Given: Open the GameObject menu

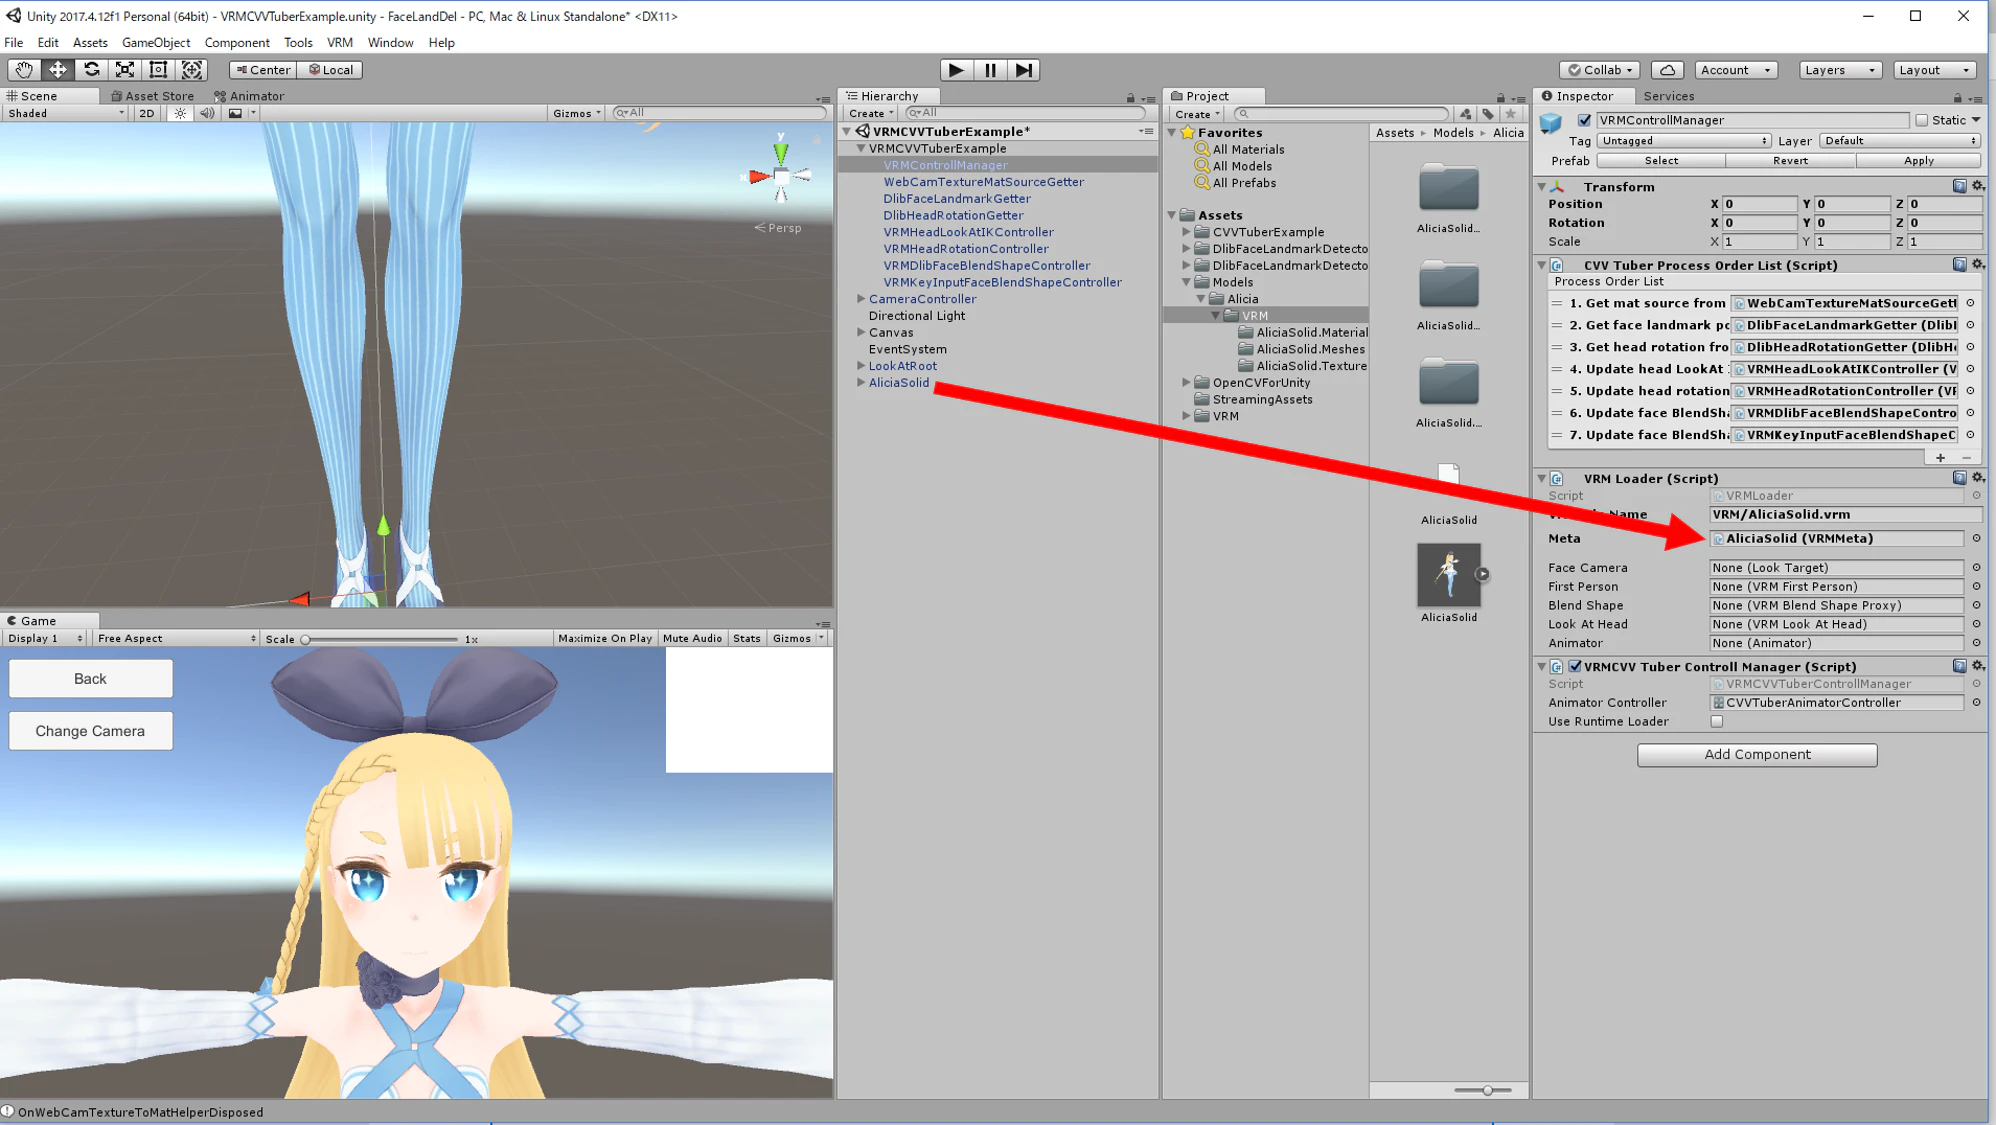Looking at the screenshot, I should [x=156, y=42].
